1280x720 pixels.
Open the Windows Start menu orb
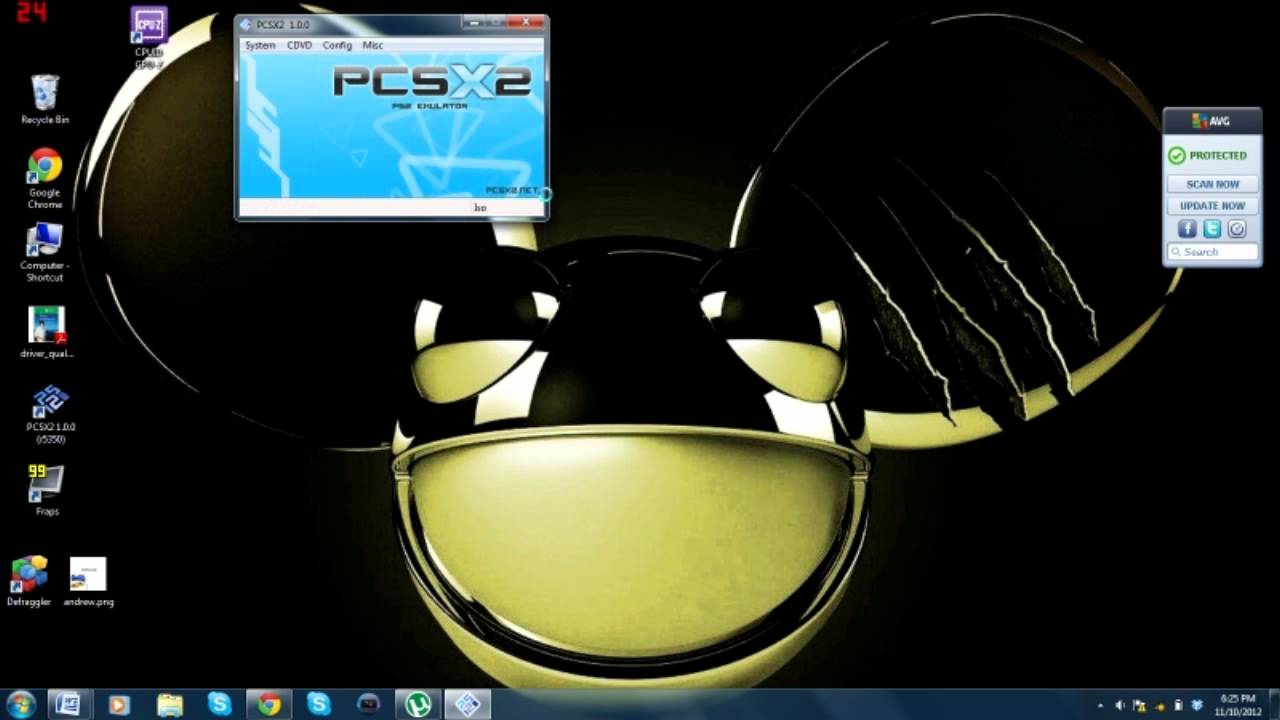21,704
